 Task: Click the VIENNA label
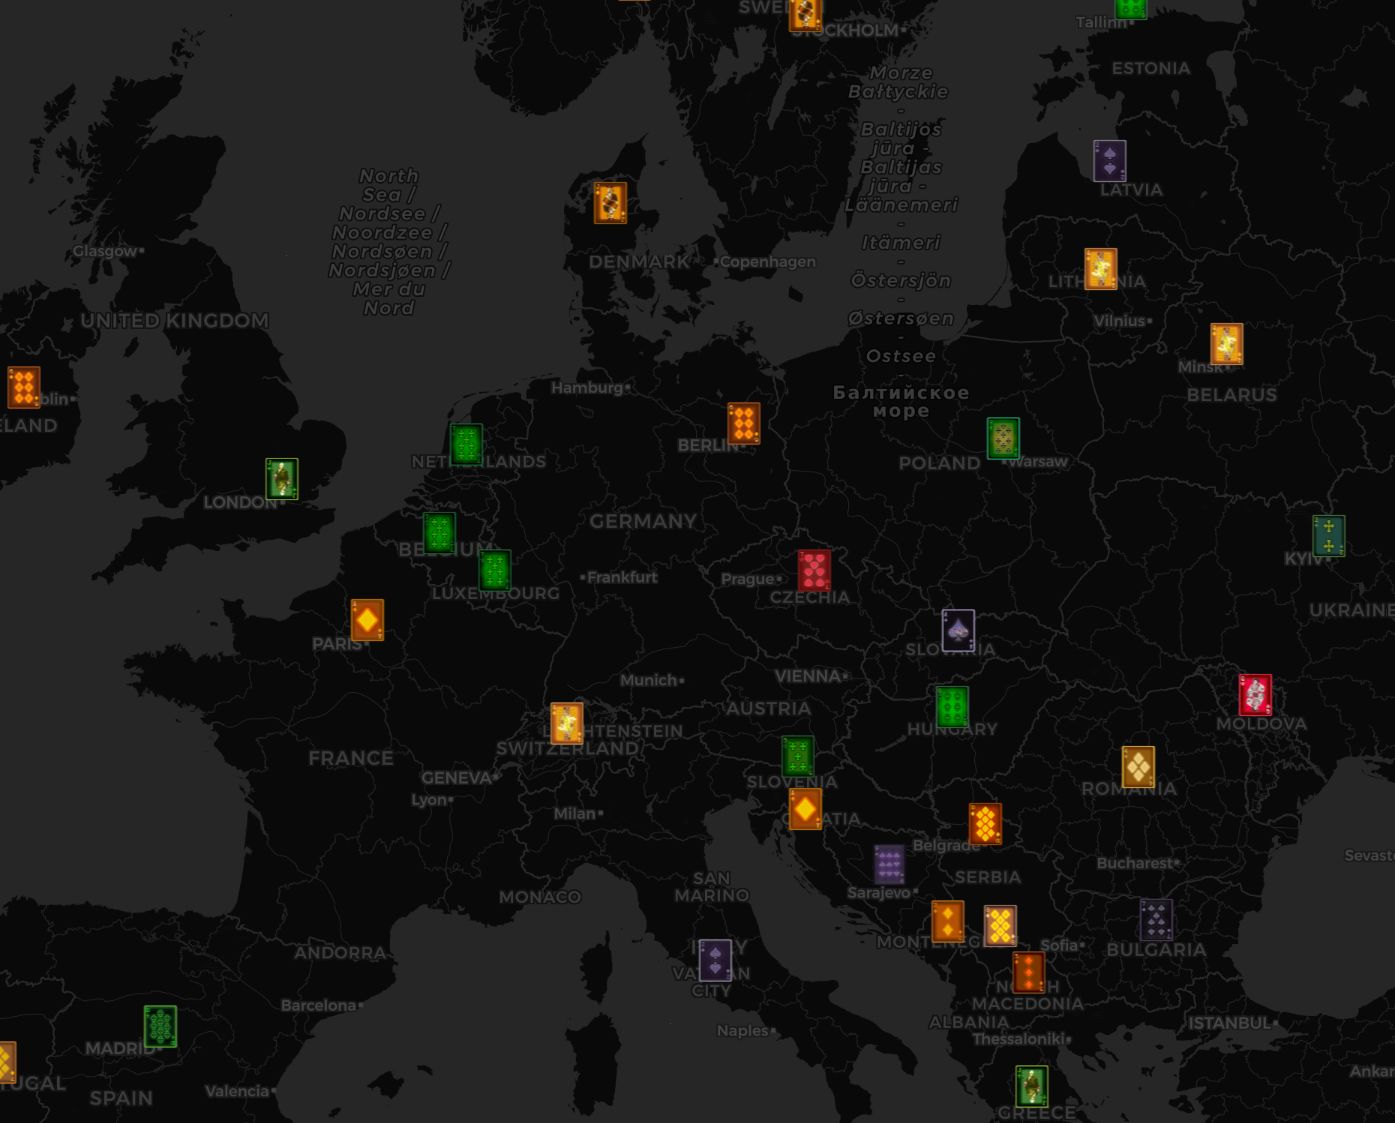(x=808, y=677)
